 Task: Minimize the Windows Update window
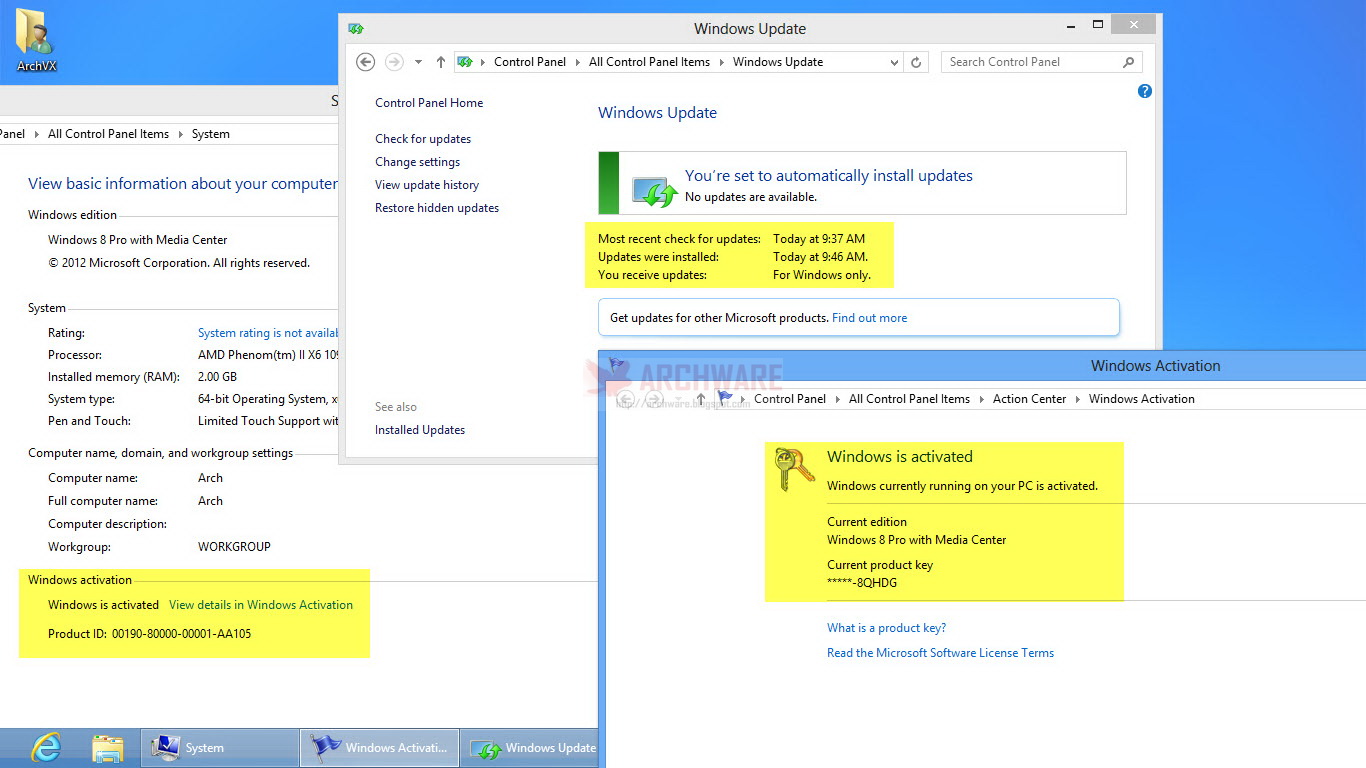tap(1069, 25)
